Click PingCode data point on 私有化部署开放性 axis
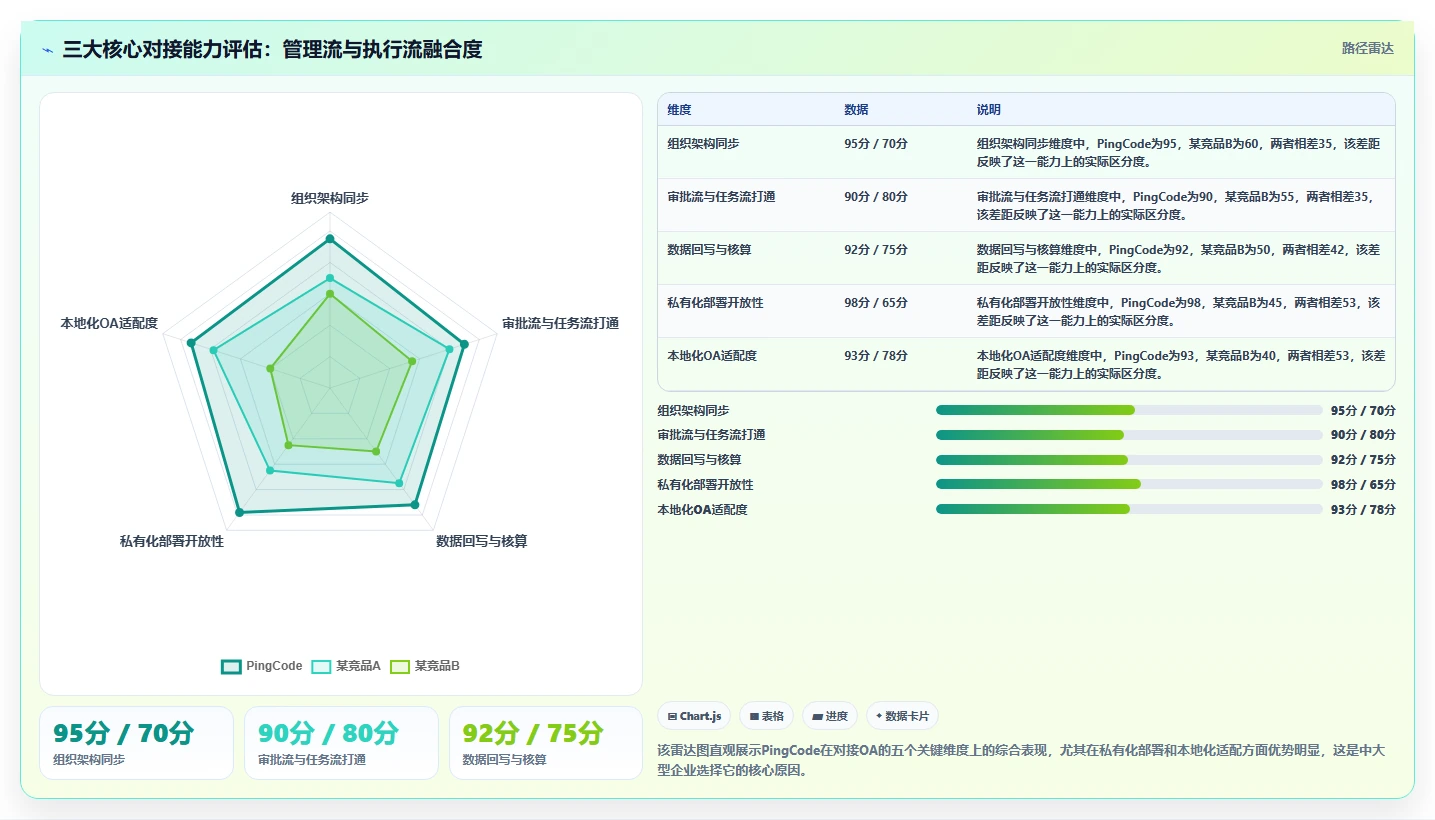Screen dimensions: 1435x820 pos(239,513)
